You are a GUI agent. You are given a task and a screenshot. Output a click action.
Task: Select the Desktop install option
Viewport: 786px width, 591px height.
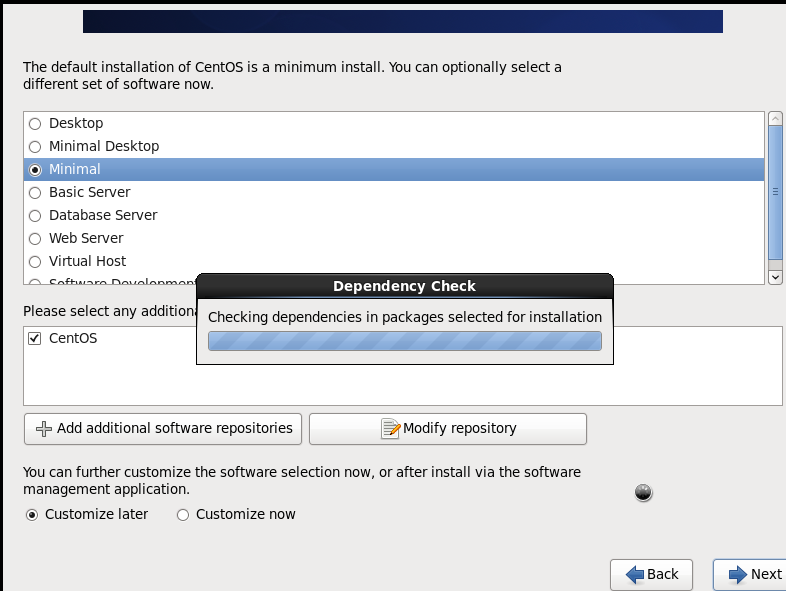click(36, 124)
